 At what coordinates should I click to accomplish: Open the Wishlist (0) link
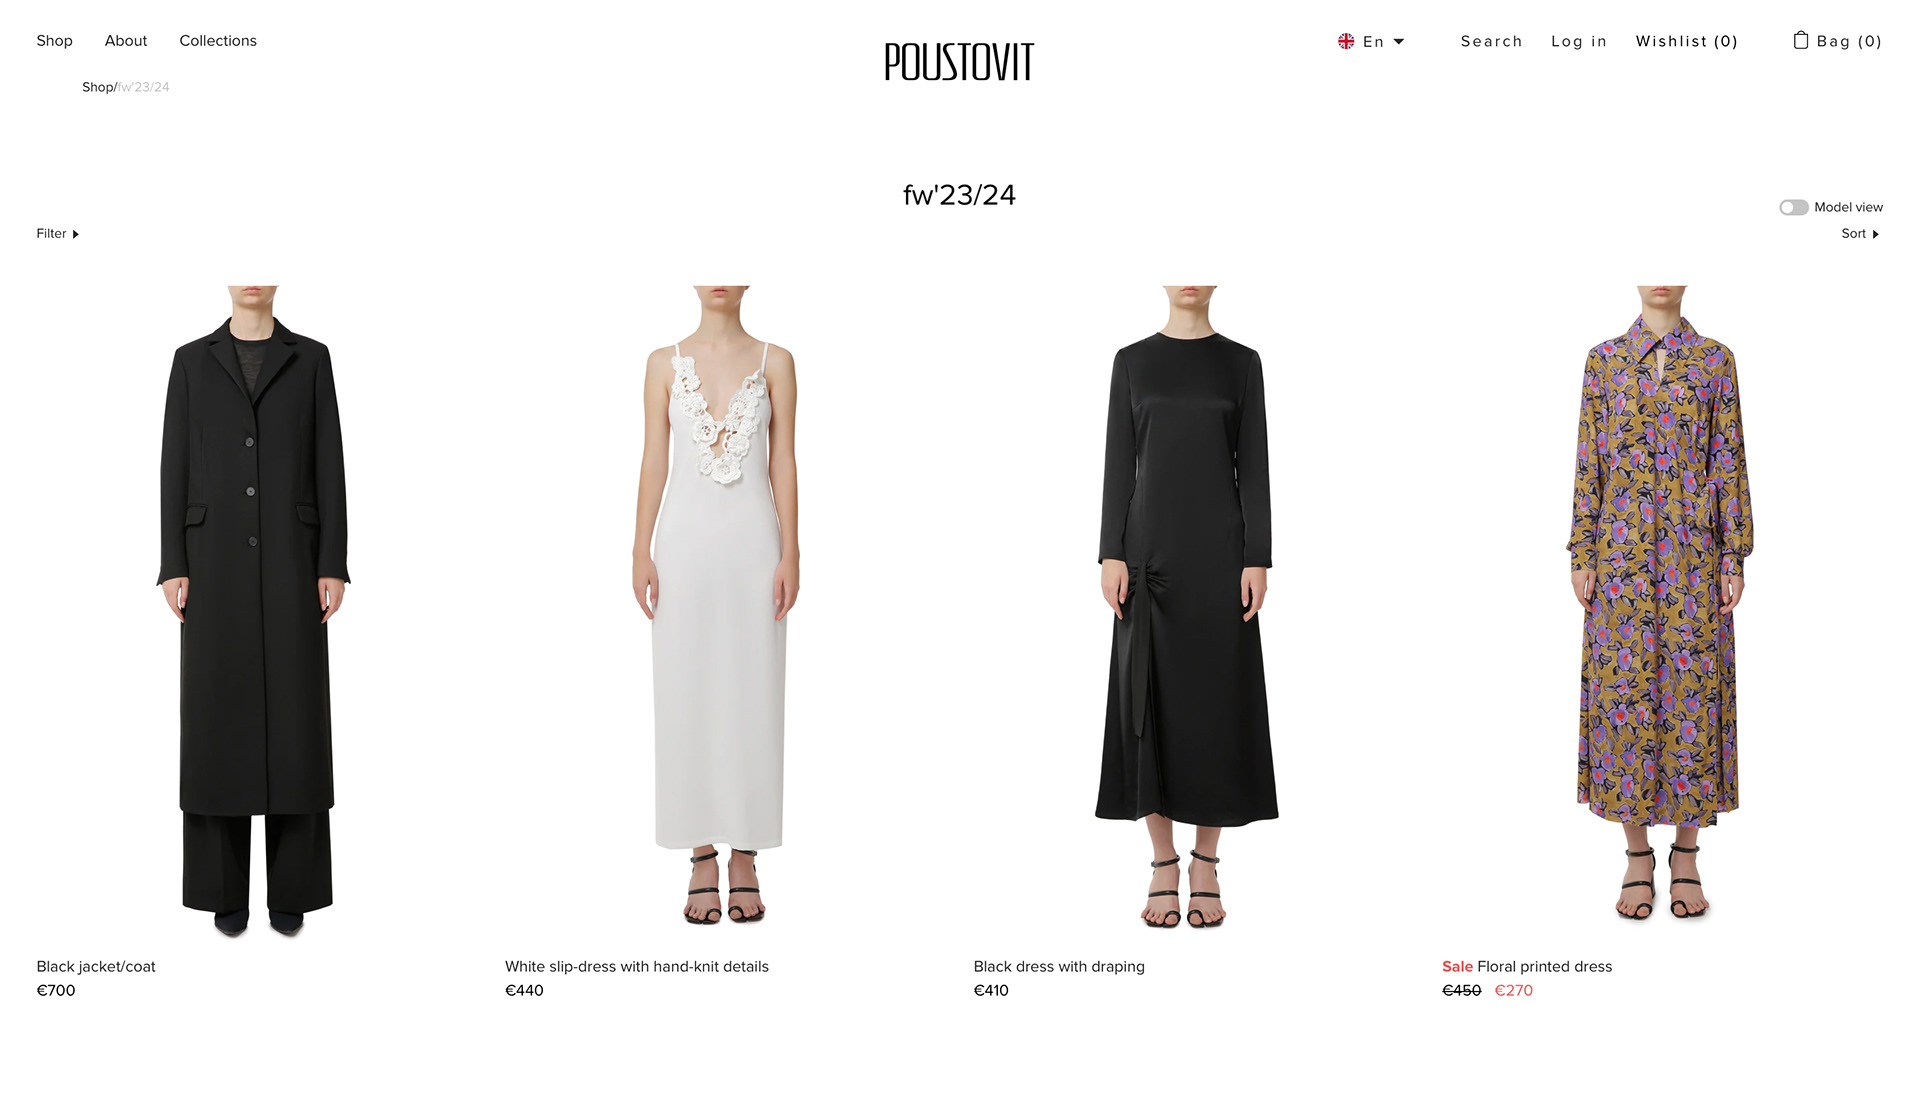tap(1686, 41)
